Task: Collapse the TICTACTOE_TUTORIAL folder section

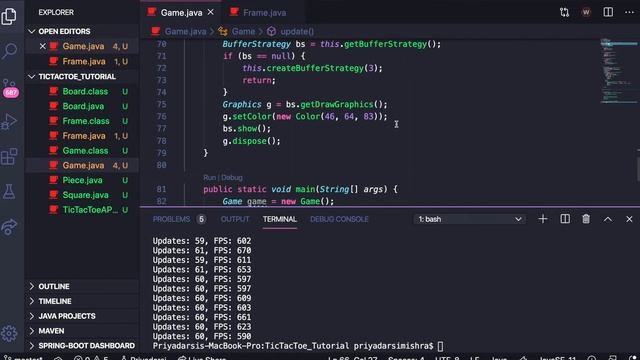Action: coord(82,77)
